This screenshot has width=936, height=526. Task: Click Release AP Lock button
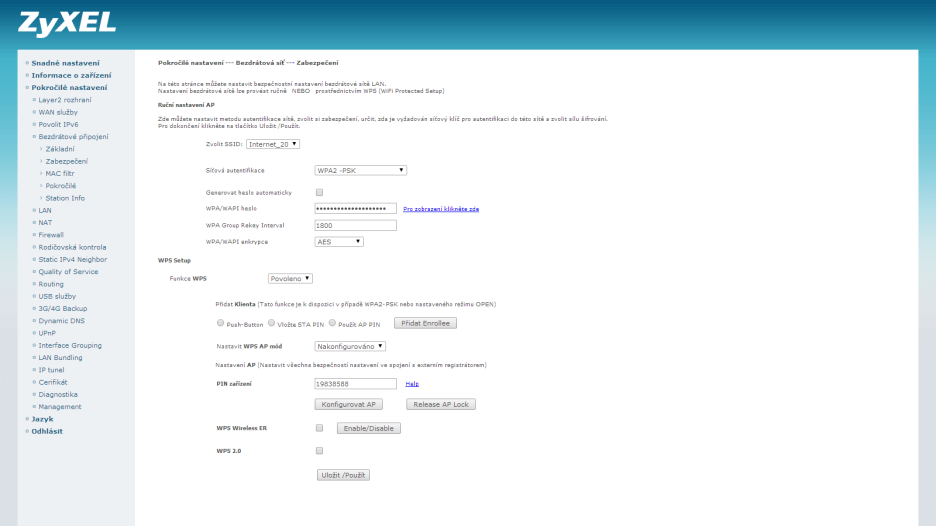(441, 404)
